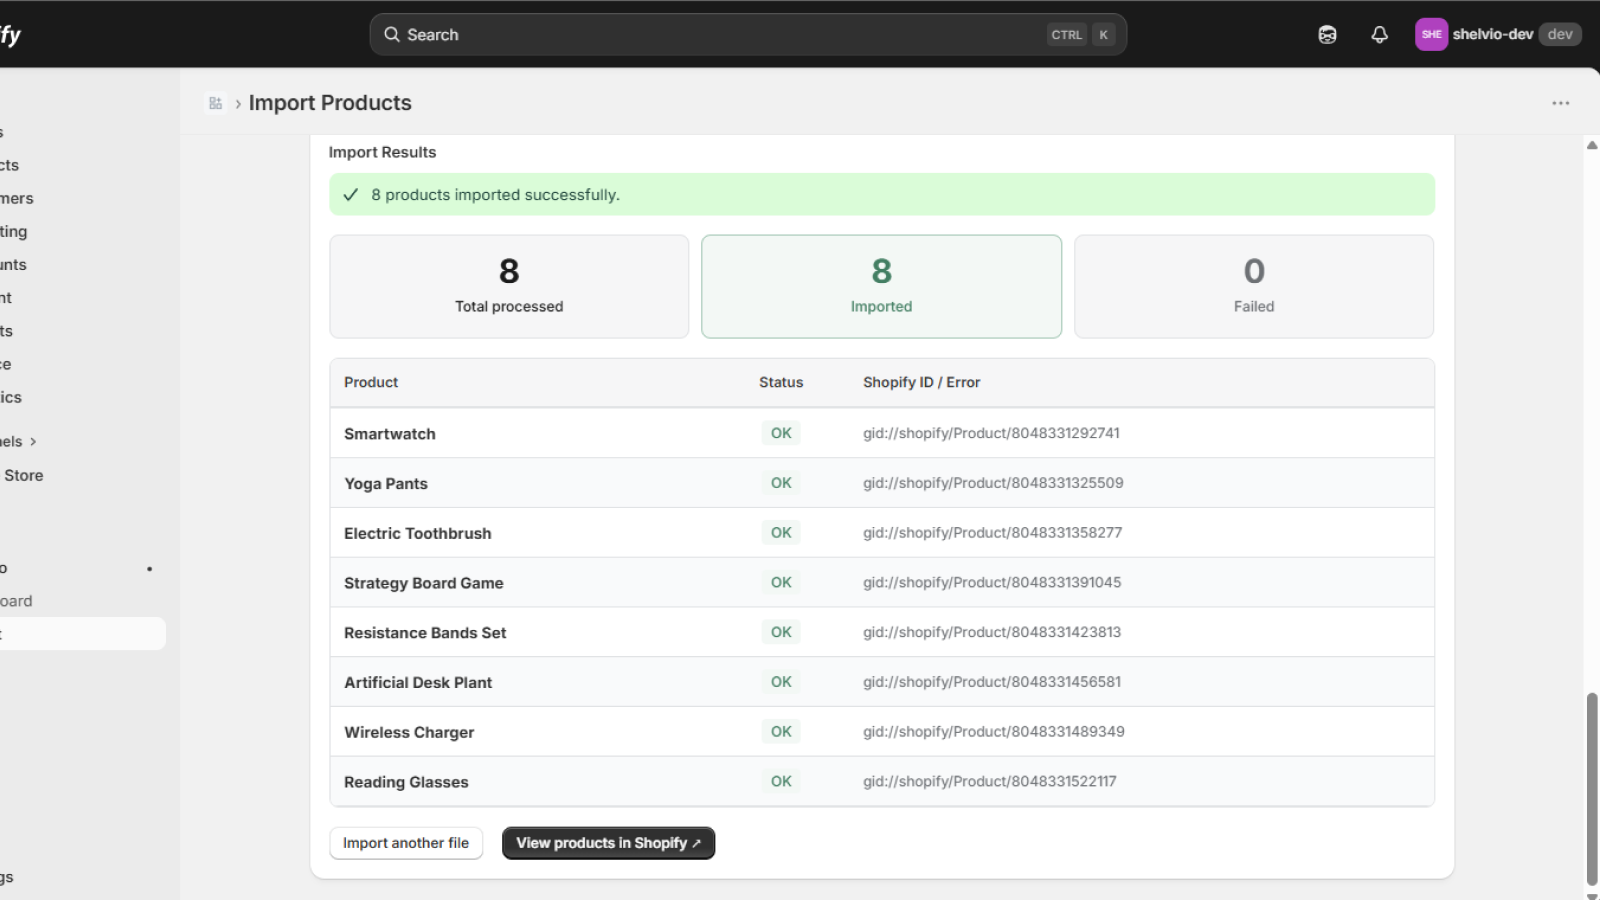
Task: Select the Imported count card
Action: pyautogui.click(x=881, y=286)
